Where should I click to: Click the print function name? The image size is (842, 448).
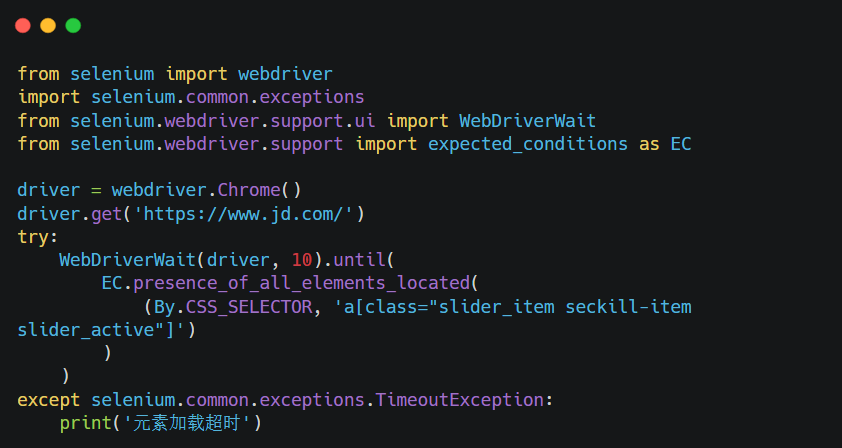pos(86,423)
